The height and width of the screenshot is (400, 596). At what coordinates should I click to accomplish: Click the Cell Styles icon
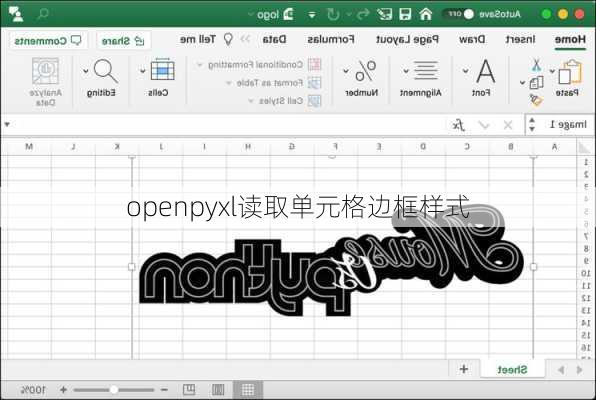314,101
